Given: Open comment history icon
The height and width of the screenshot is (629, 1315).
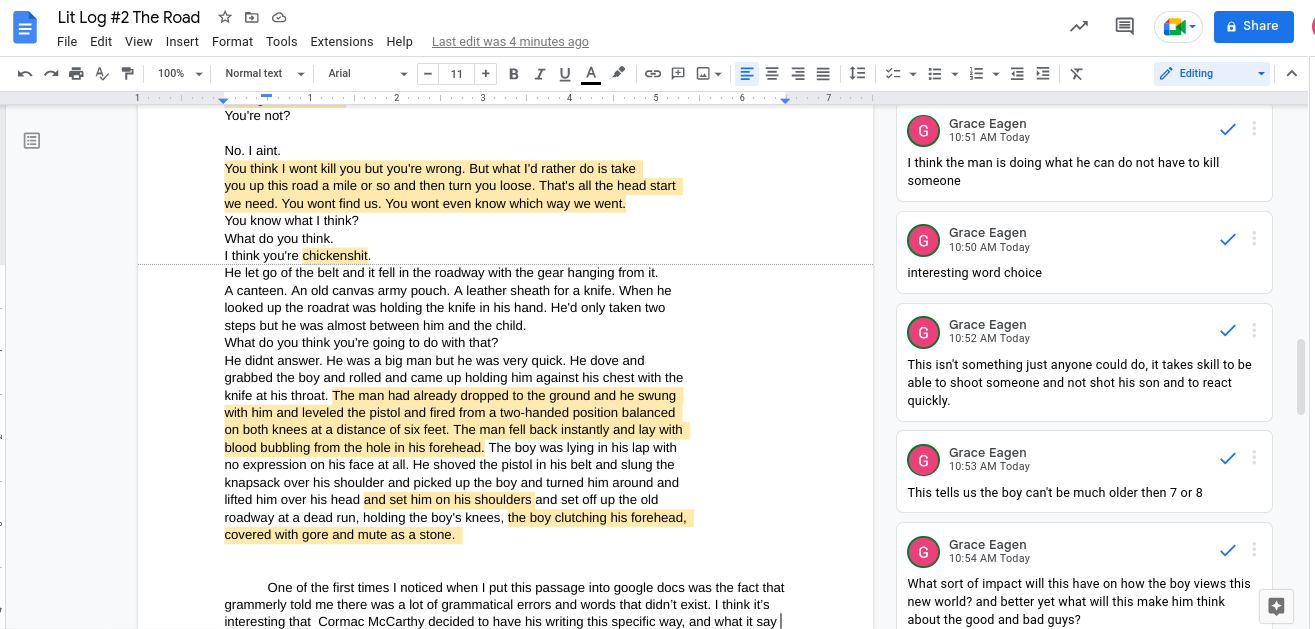Looking at the screenshot, I should (1124, 27).
